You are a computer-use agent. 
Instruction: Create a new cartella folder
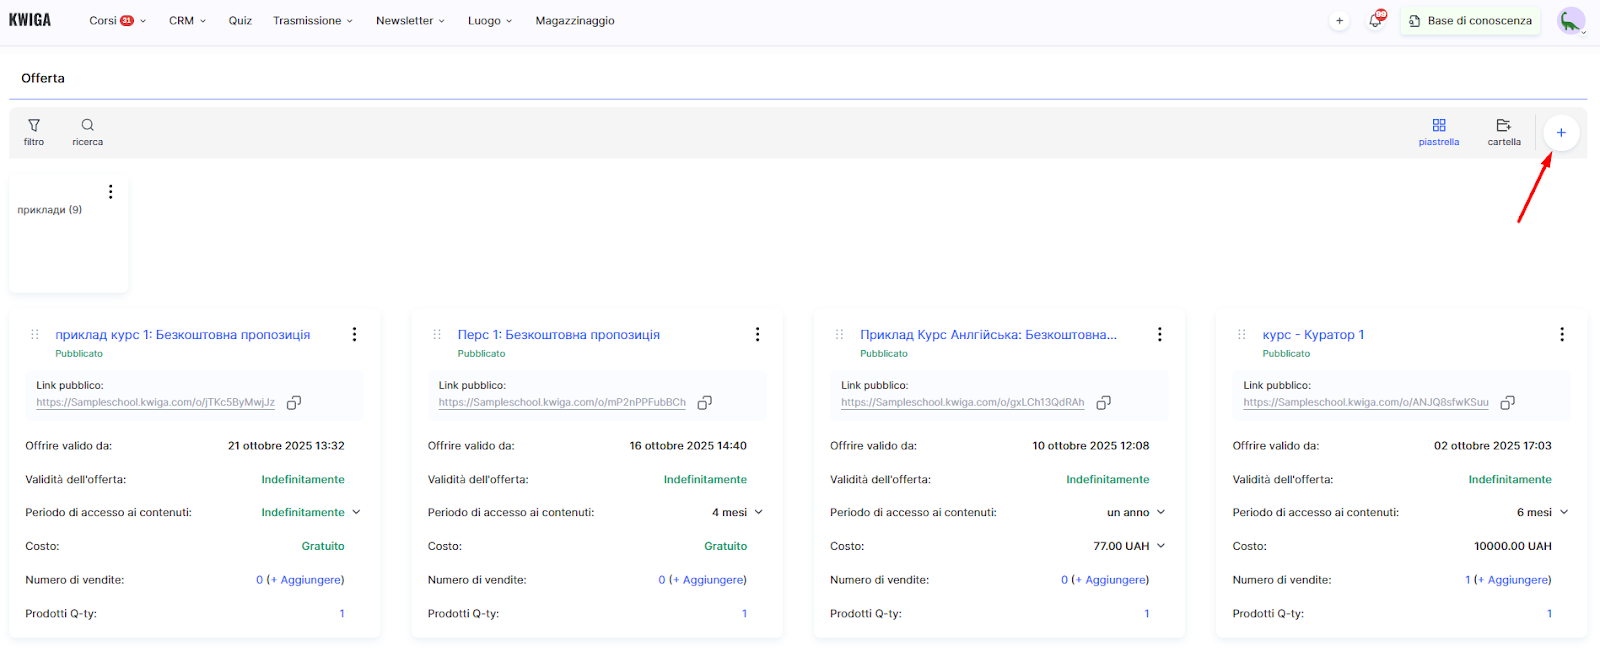(x=1503, y=131)
